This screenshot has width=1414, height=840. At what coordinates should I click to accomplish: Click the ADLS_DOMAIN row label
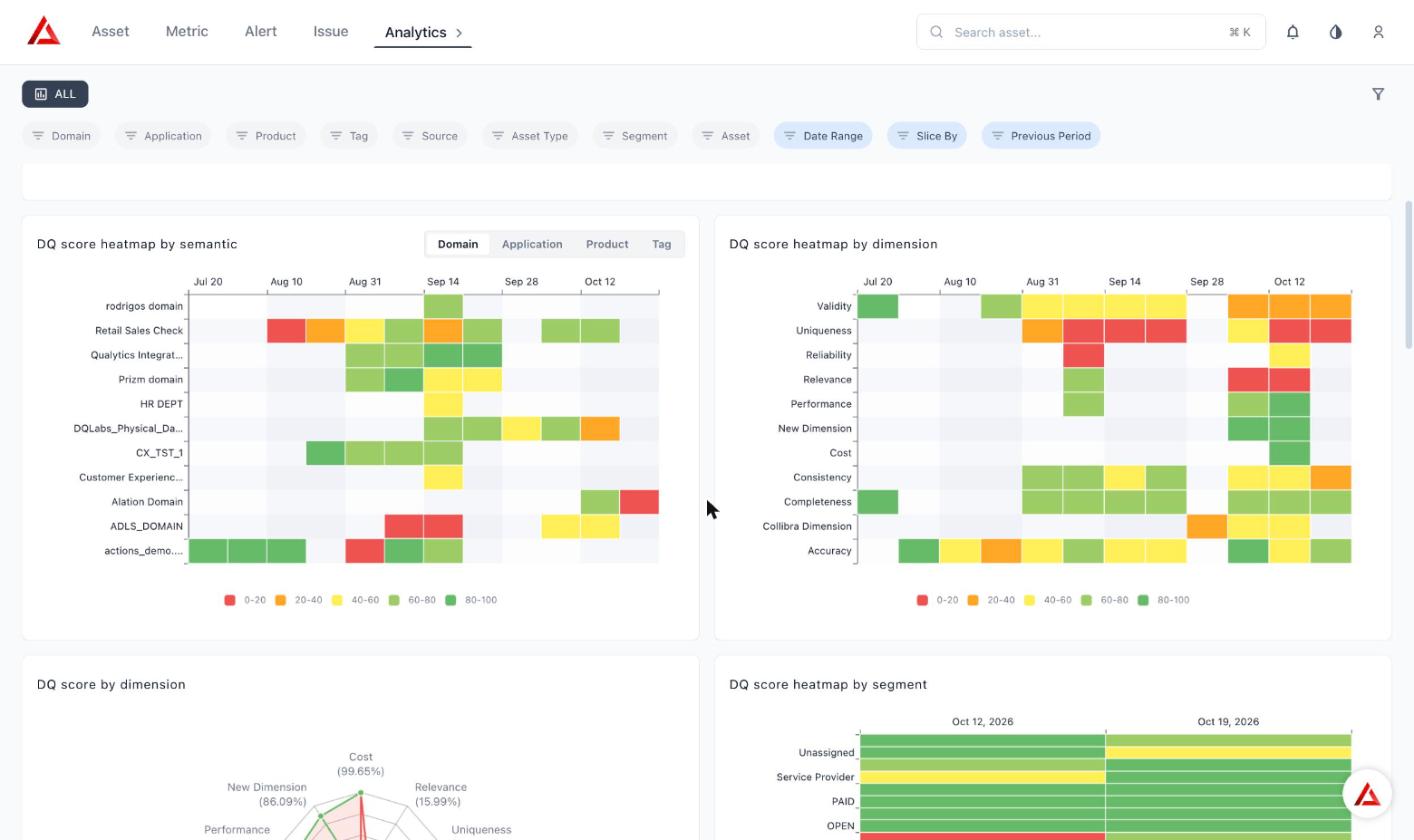146,526
